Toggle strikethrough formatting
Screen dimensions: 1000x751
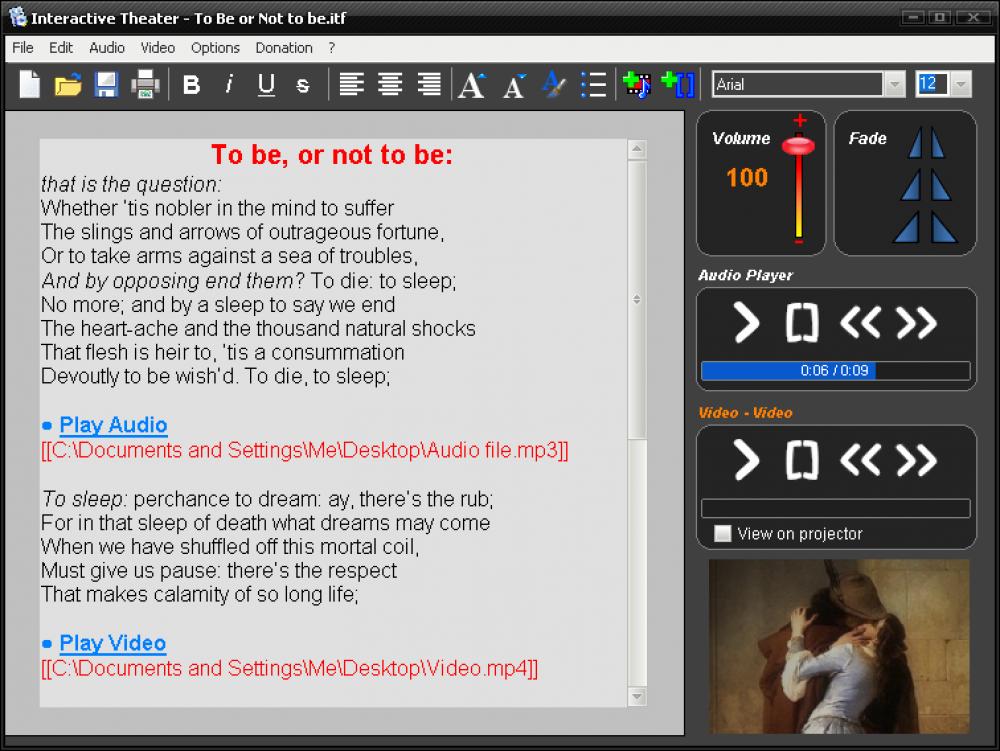point(302,85)
